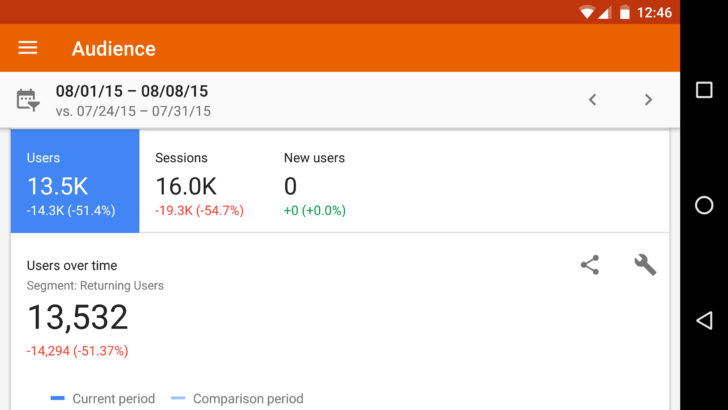
Task: Advance to the next date range
Action: click(648, 100)
